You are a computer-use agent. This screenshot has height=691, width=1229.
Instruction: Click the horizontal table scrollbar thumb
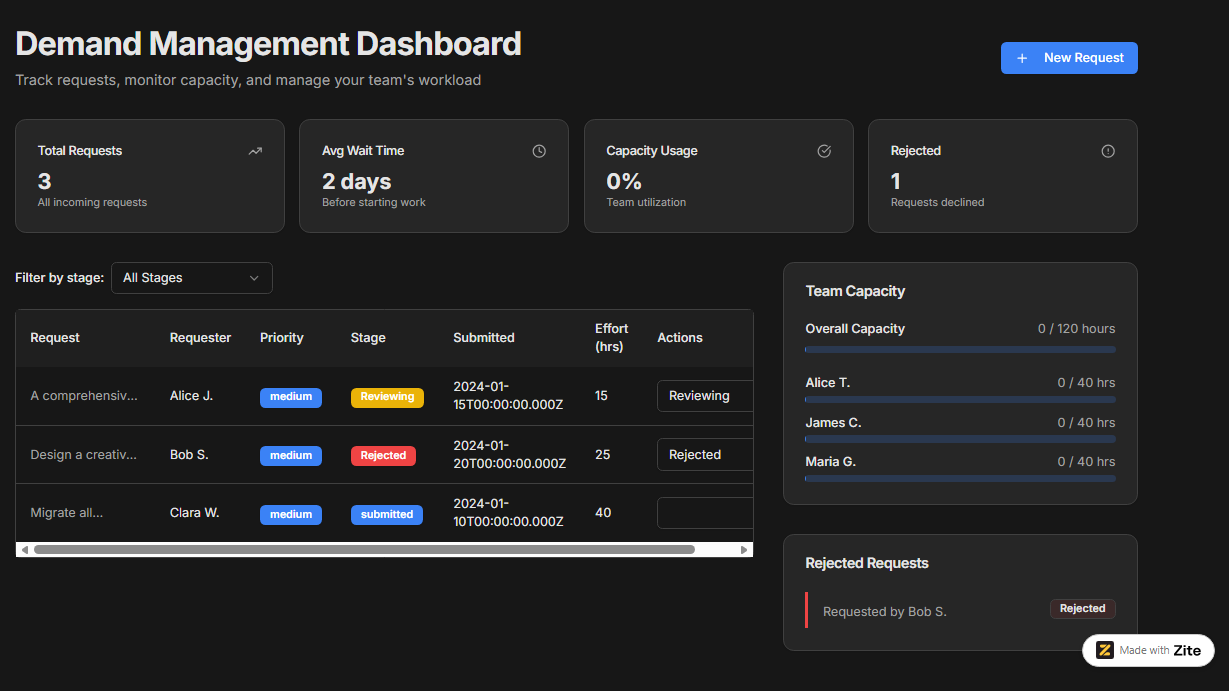tap(364, 549)
